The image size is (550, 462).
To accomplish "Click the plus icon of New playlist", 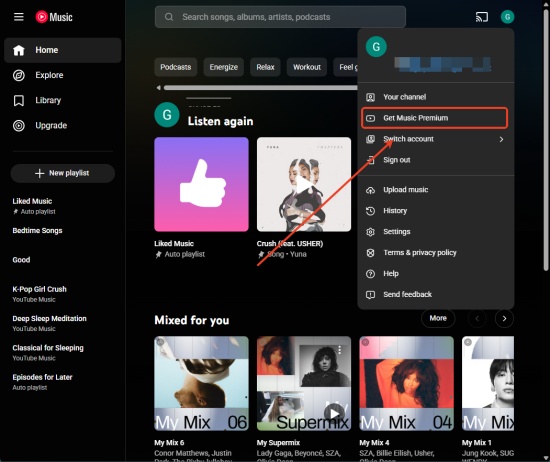I will (40, 173).
